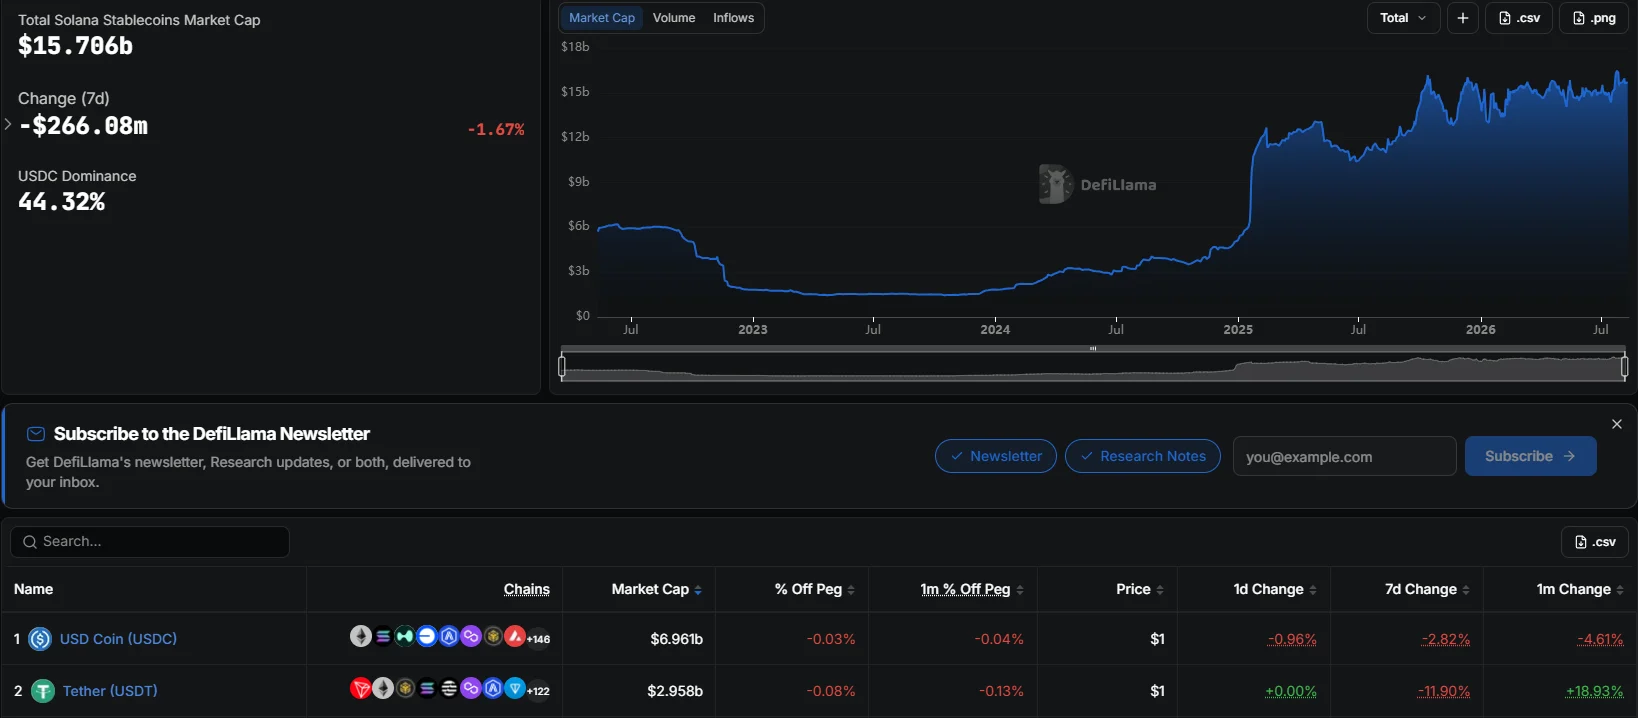The image size is (1638, 718).
Task: Click Tron chain icon in Tether row
Action: click(361, 688)
